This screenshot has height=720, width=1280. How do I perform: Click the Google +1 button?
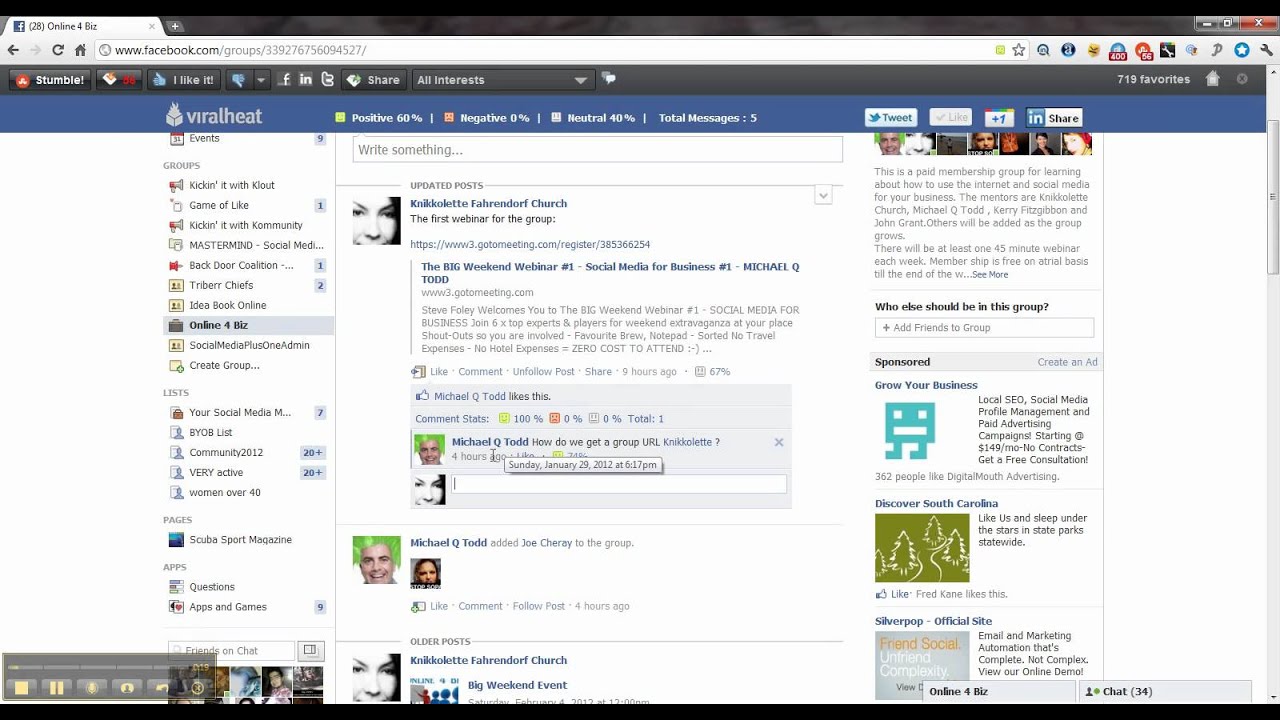pyautogui.click(x=999, y=118)
